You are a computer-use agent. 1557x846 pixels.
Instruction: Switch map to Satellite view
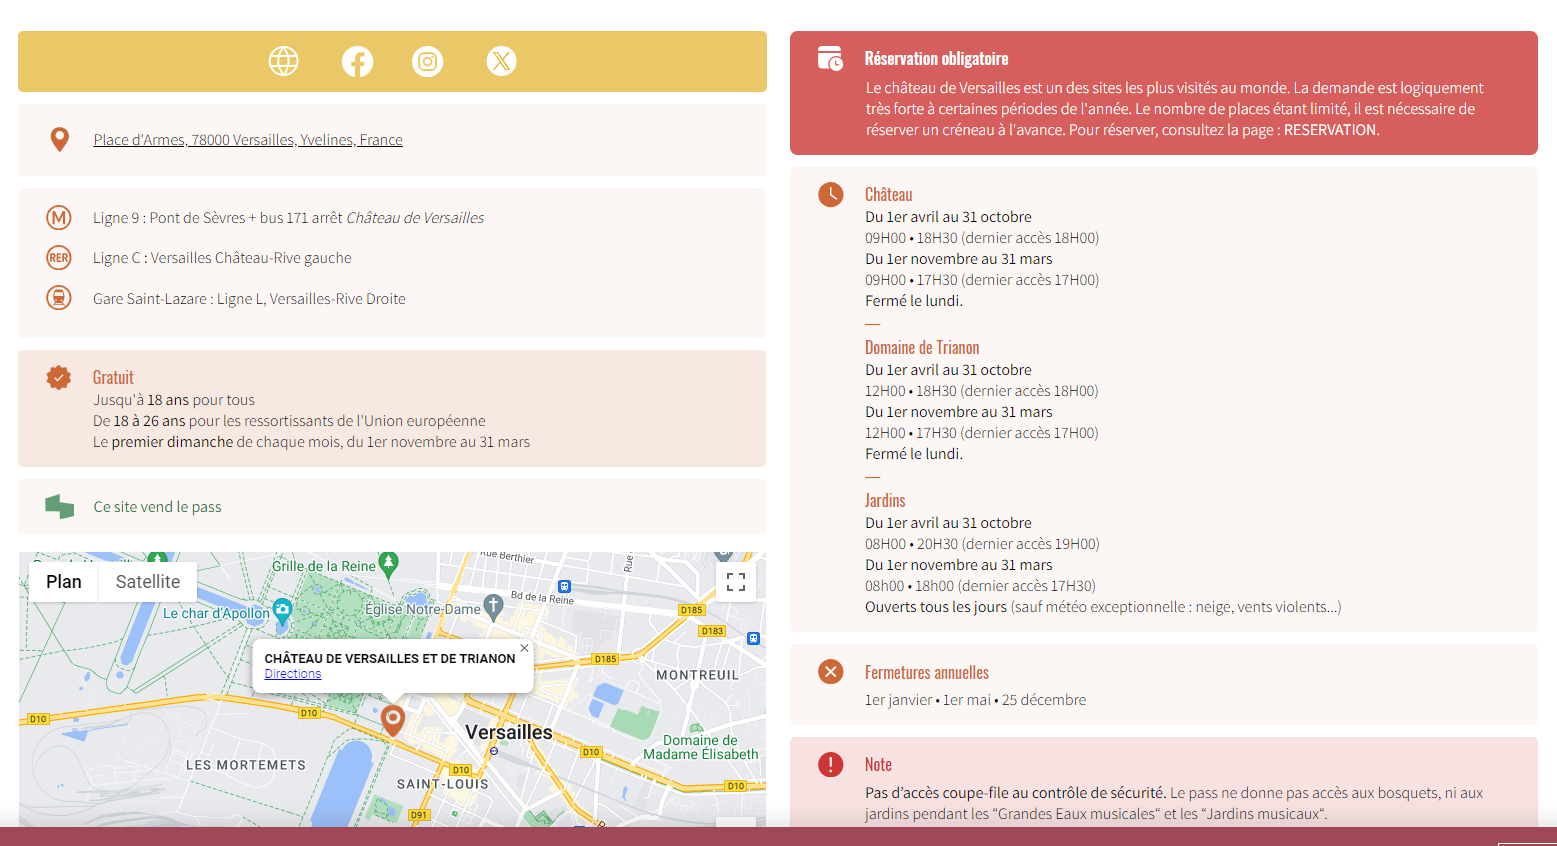148,582
